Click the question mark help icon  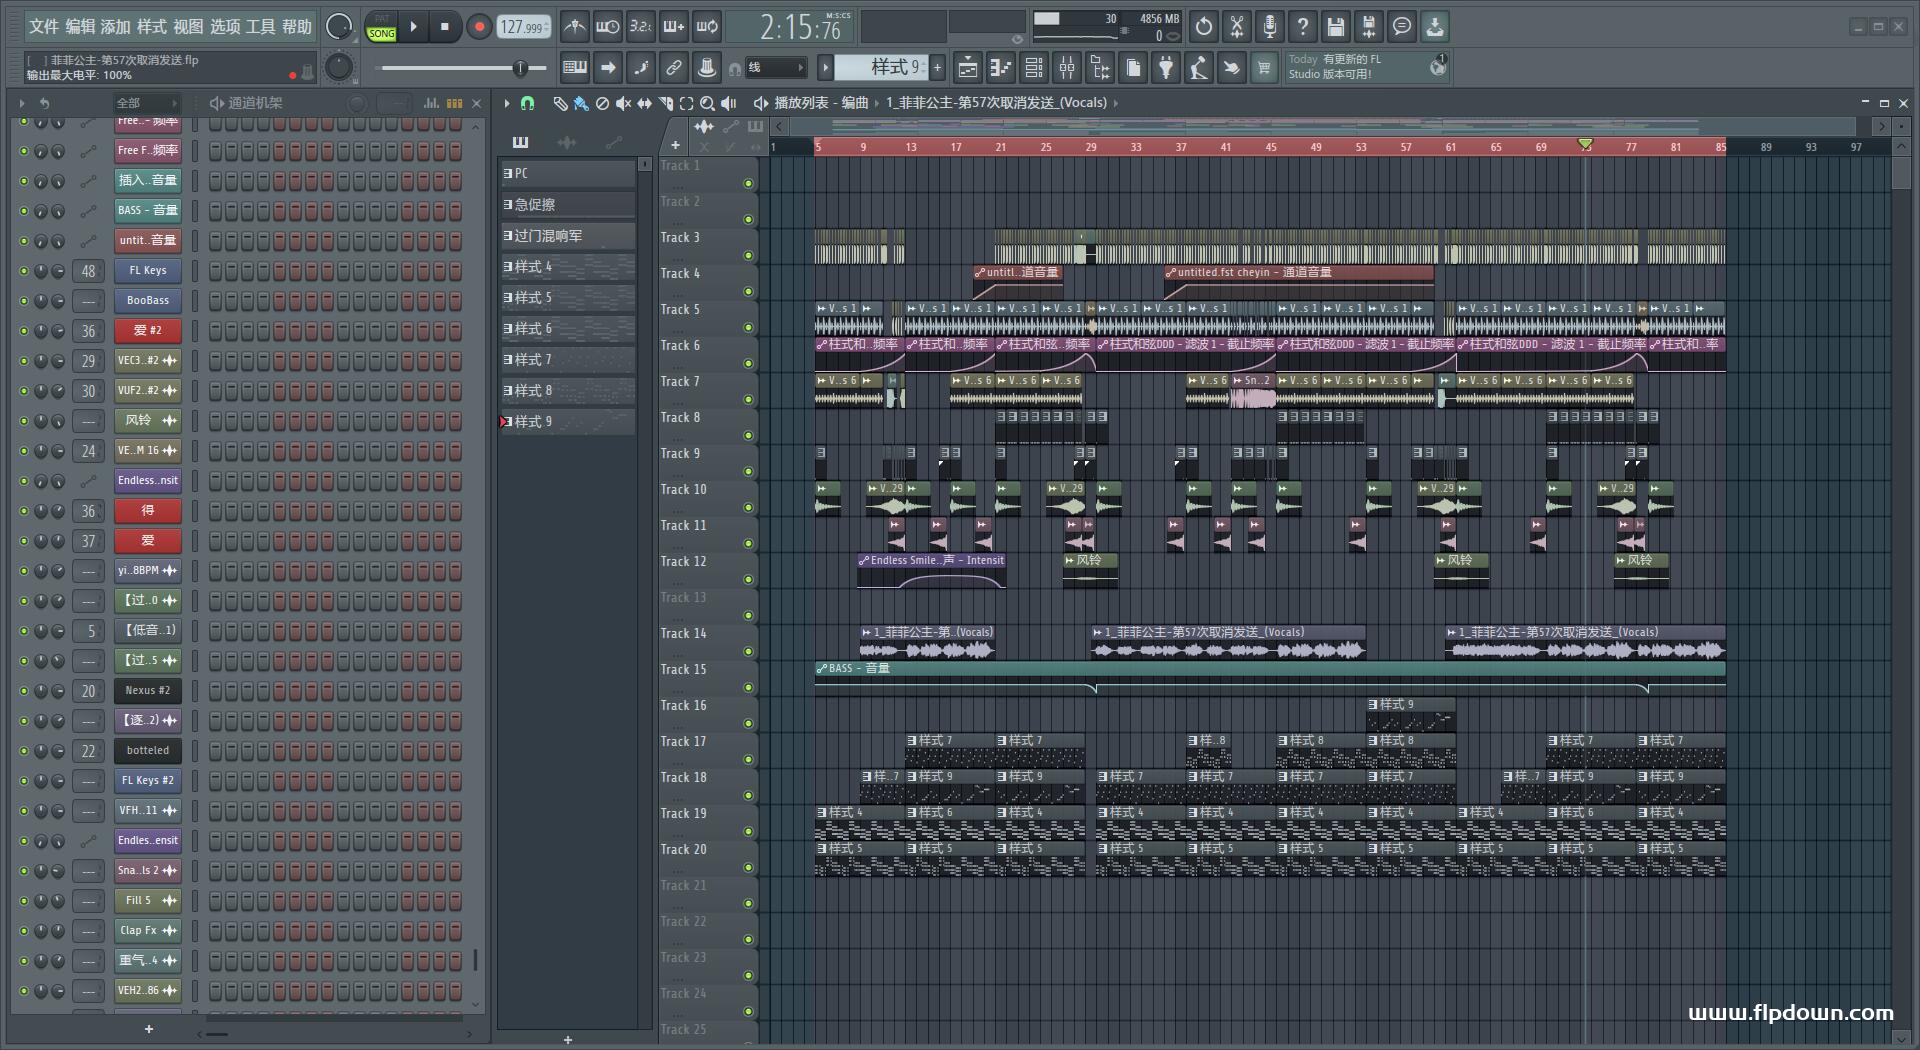[x=1303, y=27]
